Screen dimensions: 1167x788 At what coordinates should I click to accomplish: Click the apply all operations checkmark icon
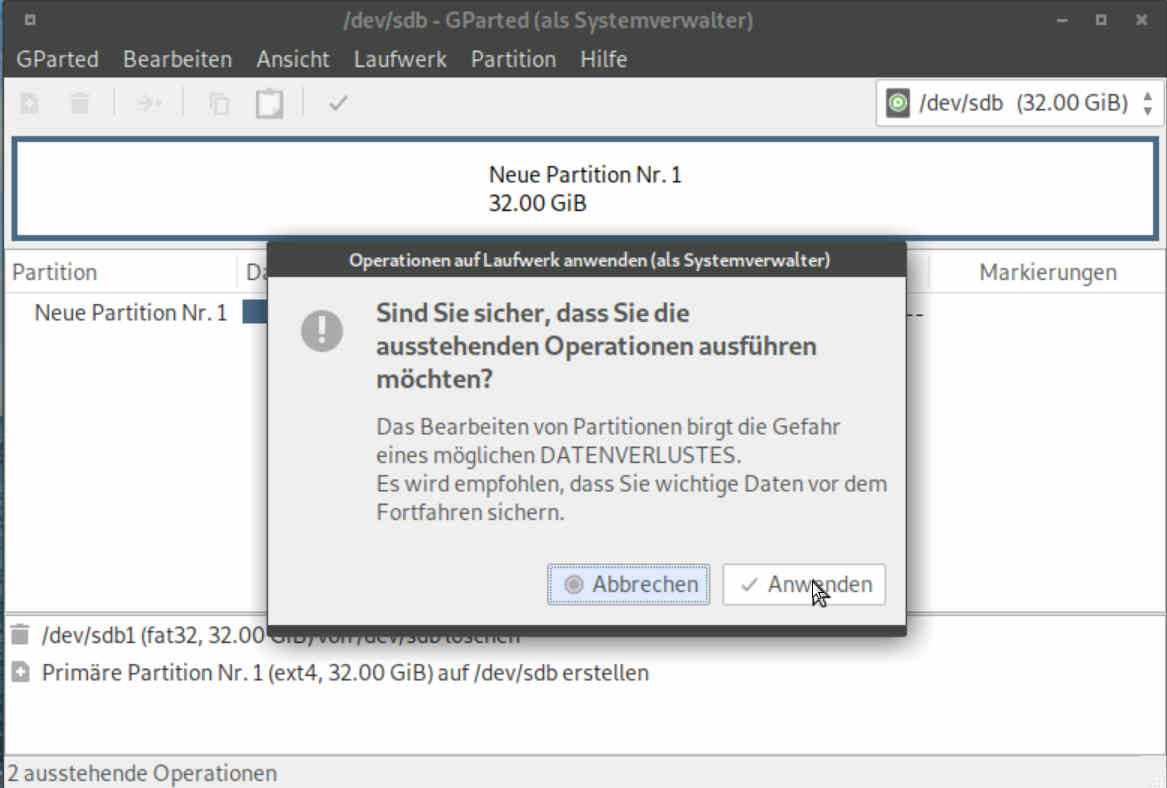tap(338, 103)
